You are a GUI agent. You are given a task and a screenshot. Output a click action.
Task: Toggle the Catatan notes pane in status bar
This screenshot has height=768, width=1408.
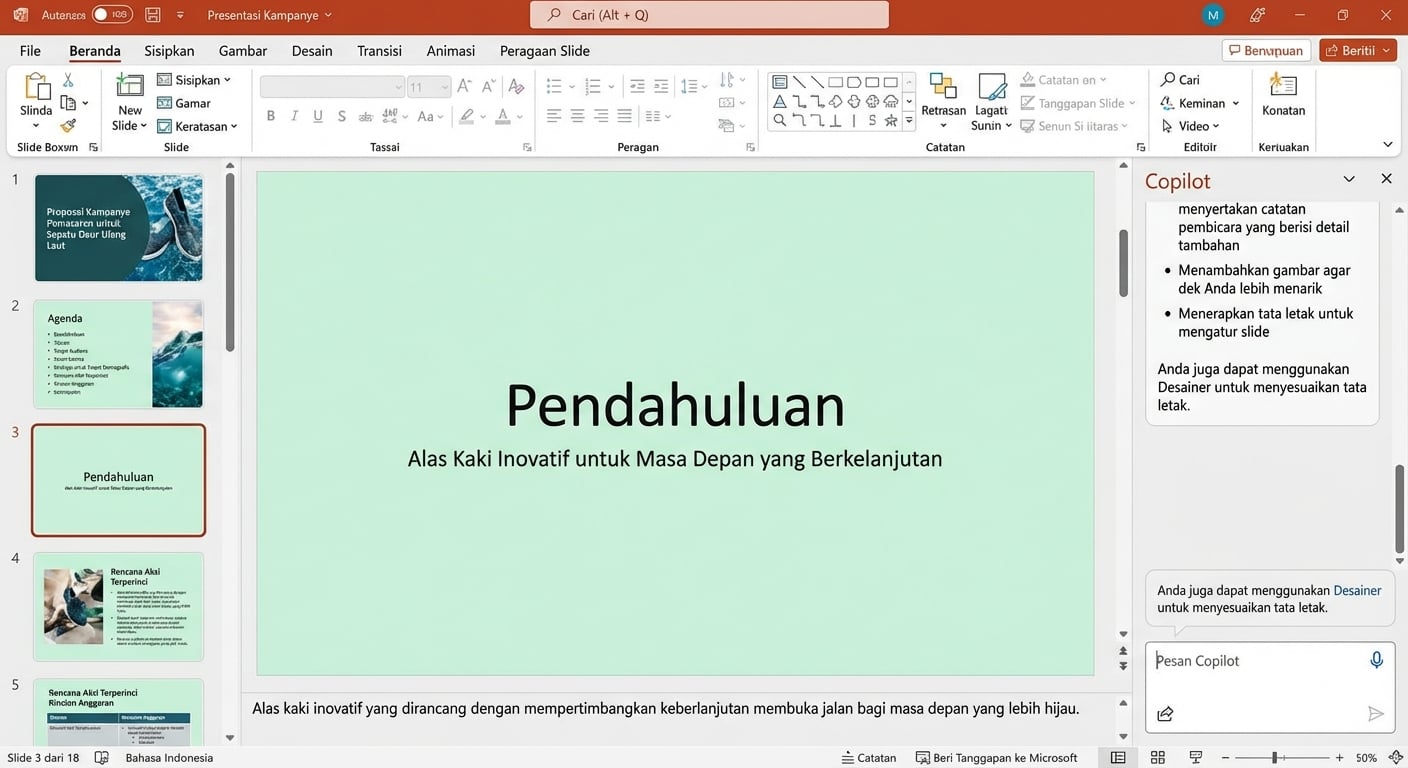(x=869, y=757)
